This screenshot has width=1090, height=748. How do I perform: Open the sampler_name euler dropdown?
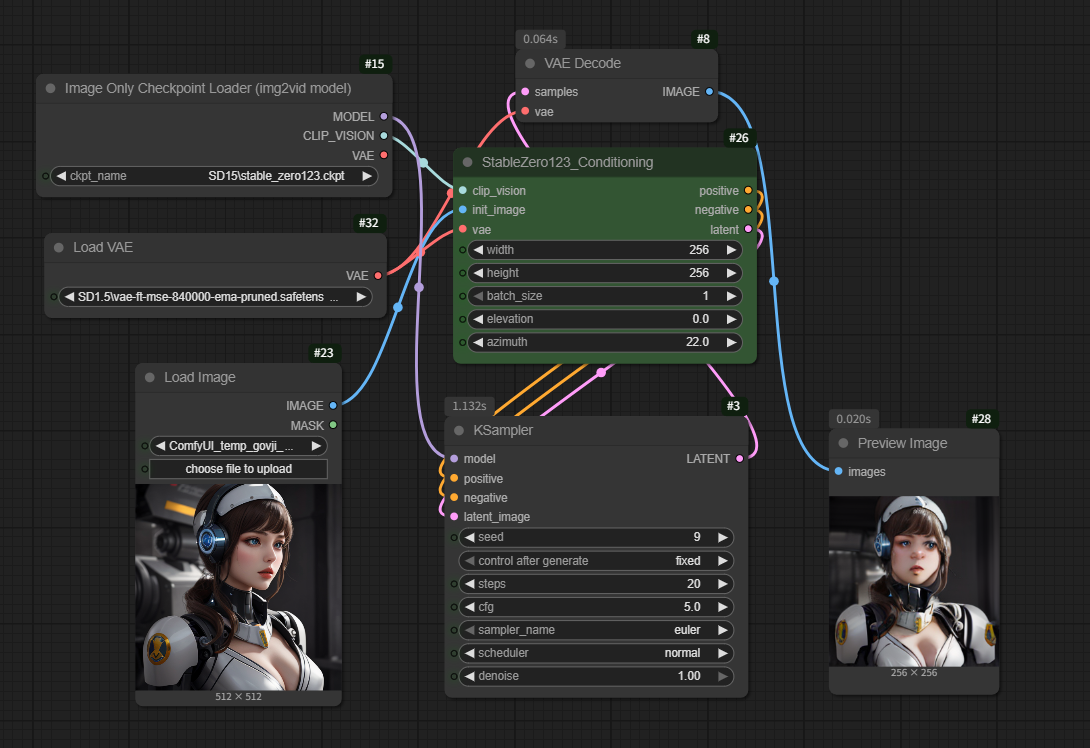tap(596, 630)
